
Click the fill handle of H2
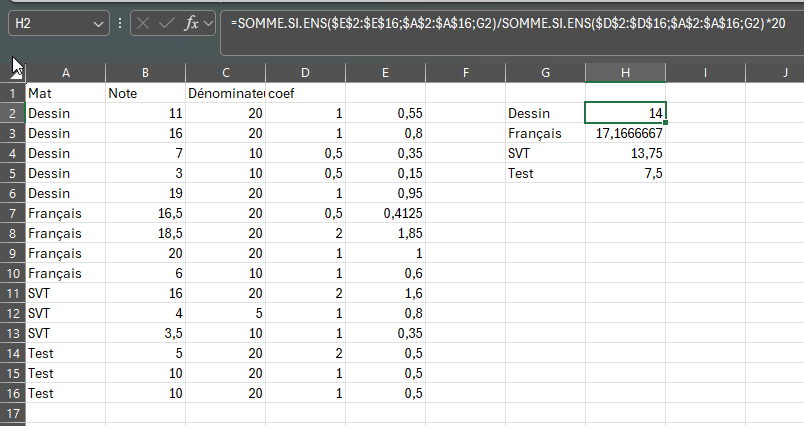coord(665,123)
